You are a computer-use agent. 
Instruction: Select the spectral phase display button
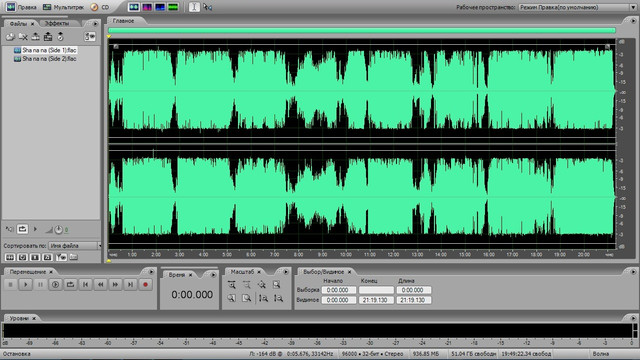point(173,7)
